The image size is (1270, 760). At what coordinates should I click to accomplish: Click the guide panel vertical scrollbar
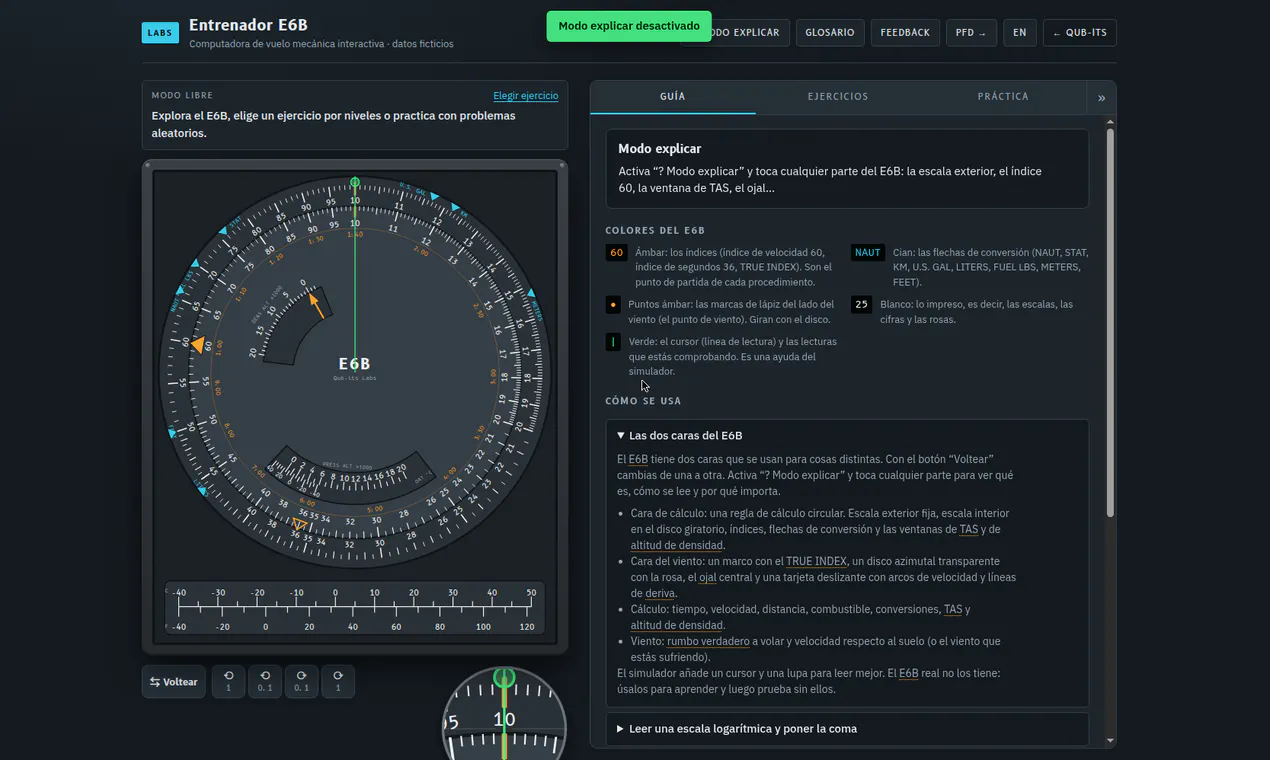1110,322
